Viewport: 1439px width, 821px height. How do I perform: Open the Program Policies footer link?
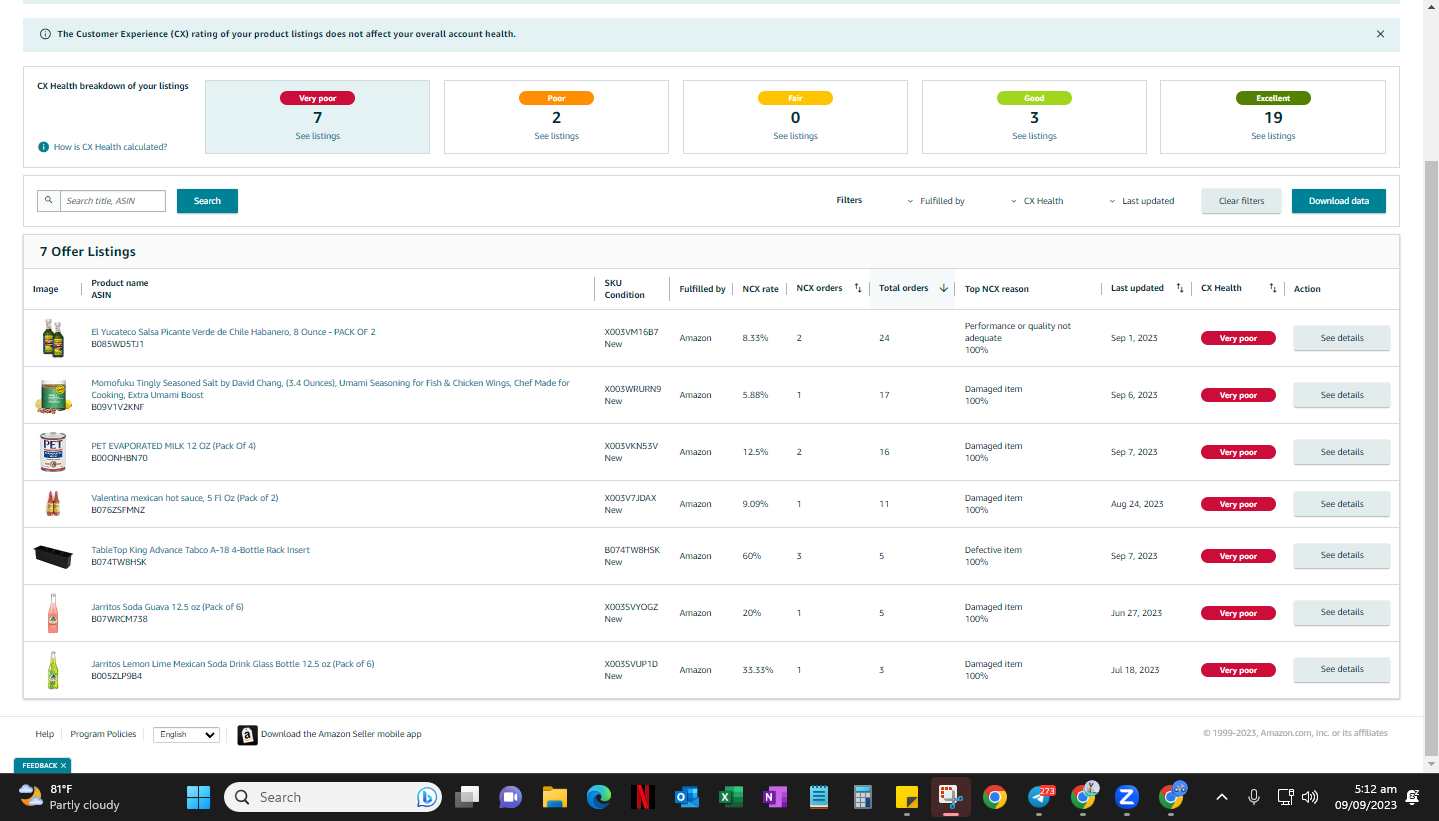coord(103,734)
